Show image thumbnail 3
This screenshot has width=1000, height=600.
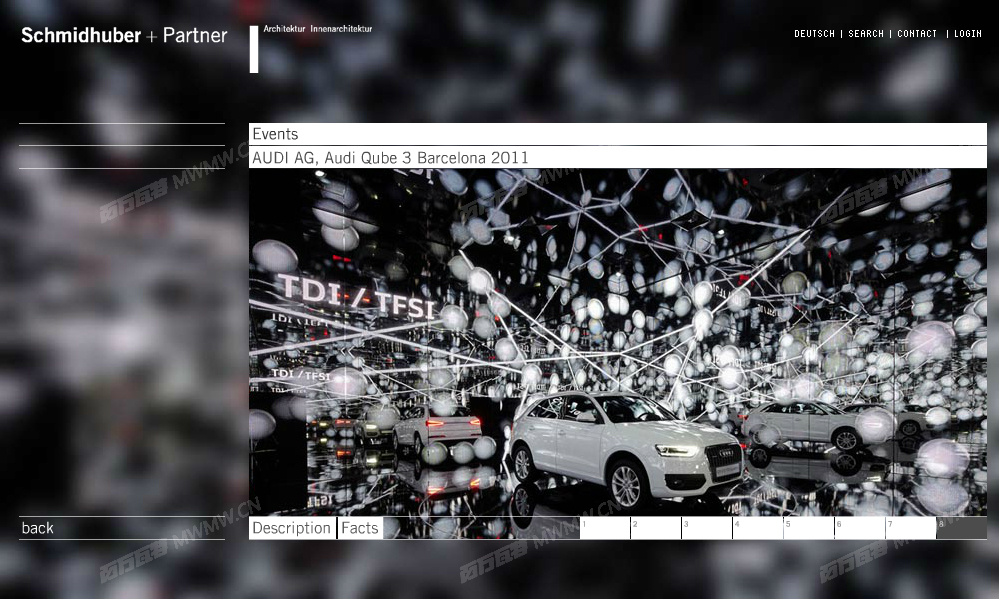tap(707, 528)
